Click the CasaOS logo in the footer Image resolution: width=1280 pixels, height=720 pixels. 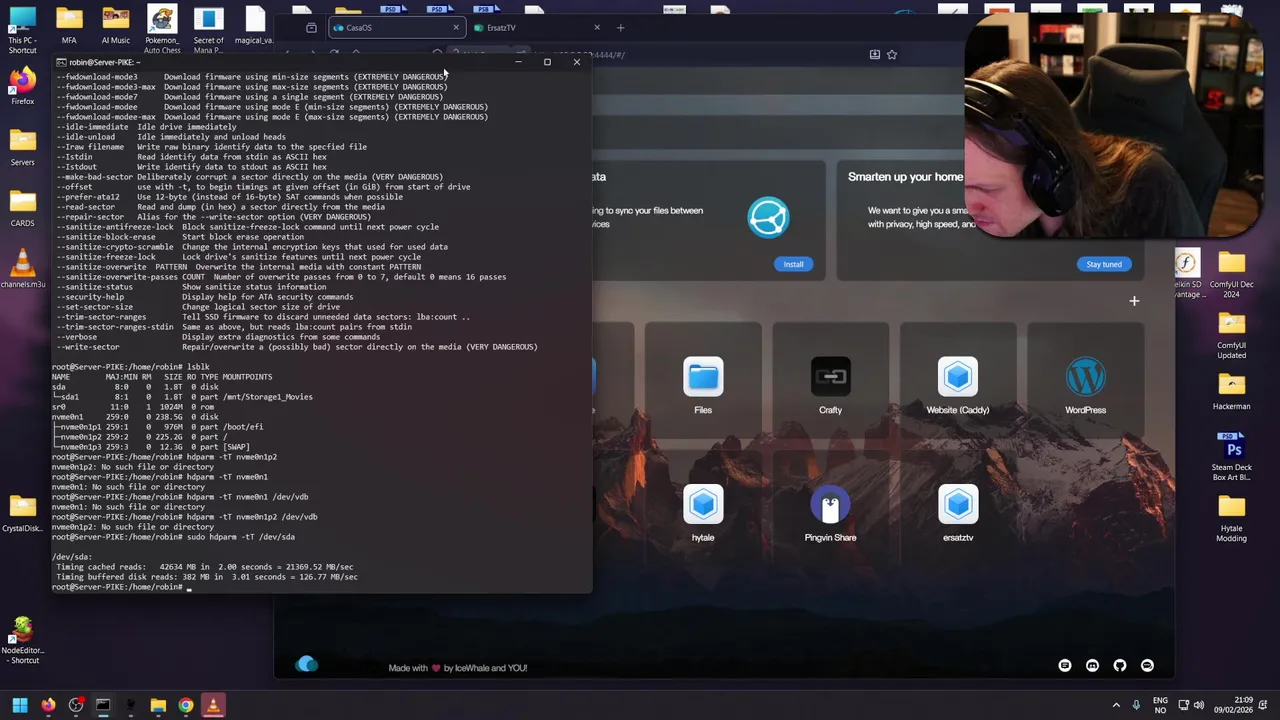point(307,664)
